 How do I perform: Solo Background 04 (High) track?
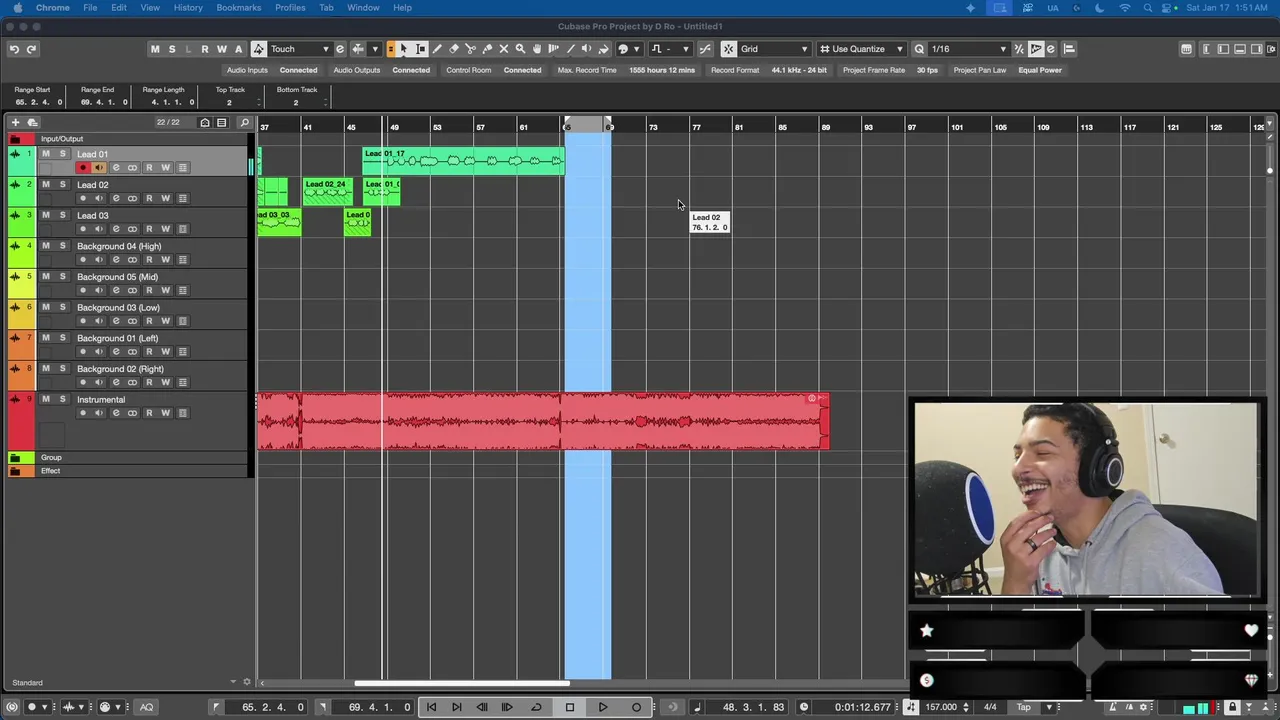(62, 246)
